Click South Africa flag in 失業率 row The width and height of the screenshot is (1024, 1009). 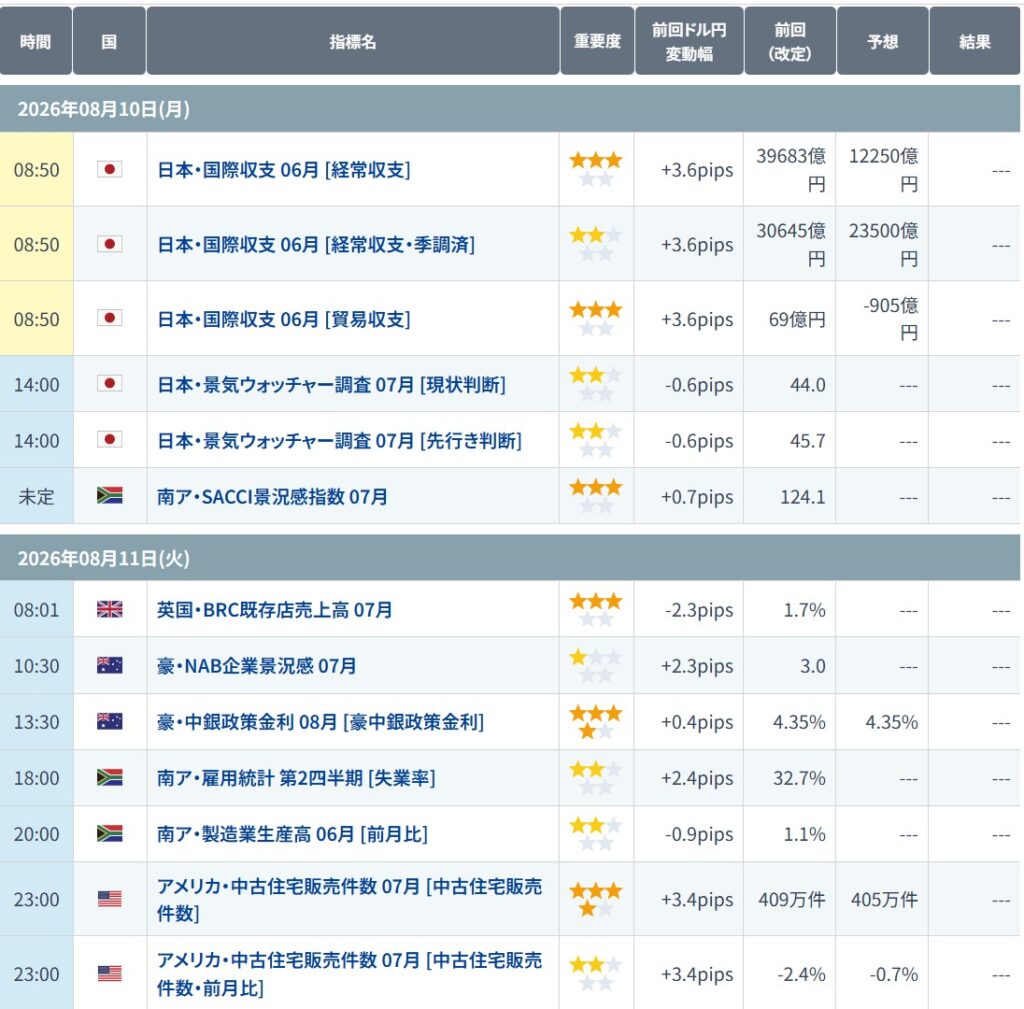pos(110,778)
